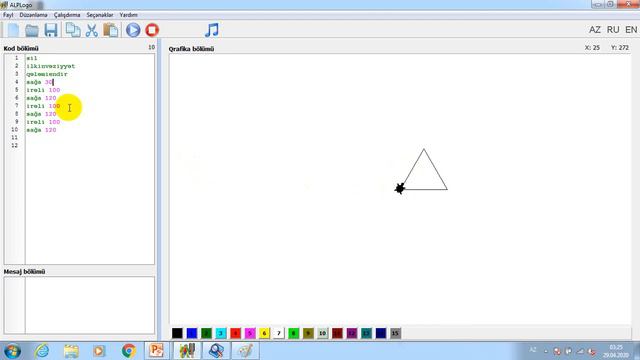Switch language to AZ
This screenshot has height=360, width=640.
coord(595,30)
